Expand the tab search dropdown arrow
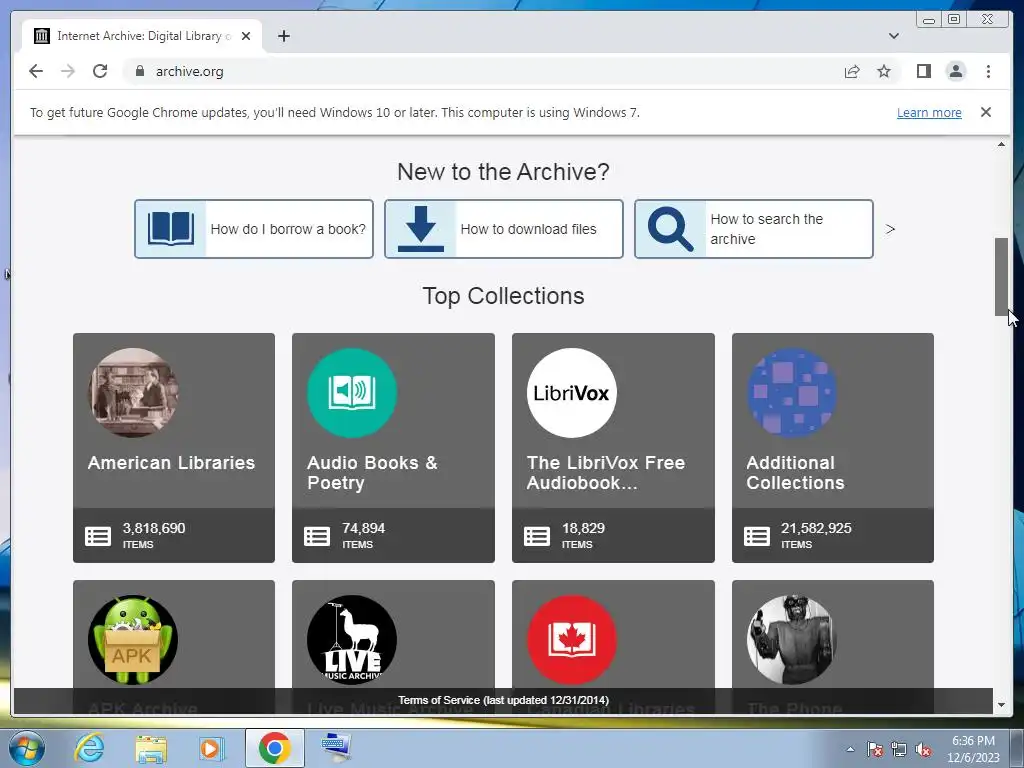The width and height of the screenshot is (1024, 768). coord(893,36)
